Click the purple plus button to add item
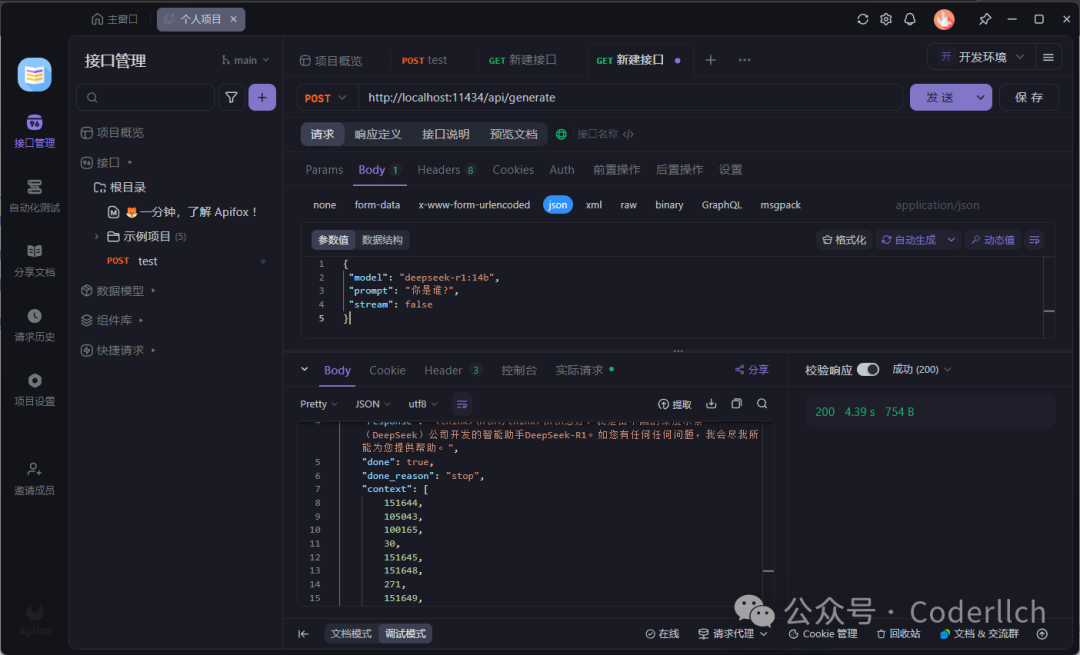Screen dimensions: 1080x655 [262, 97]
